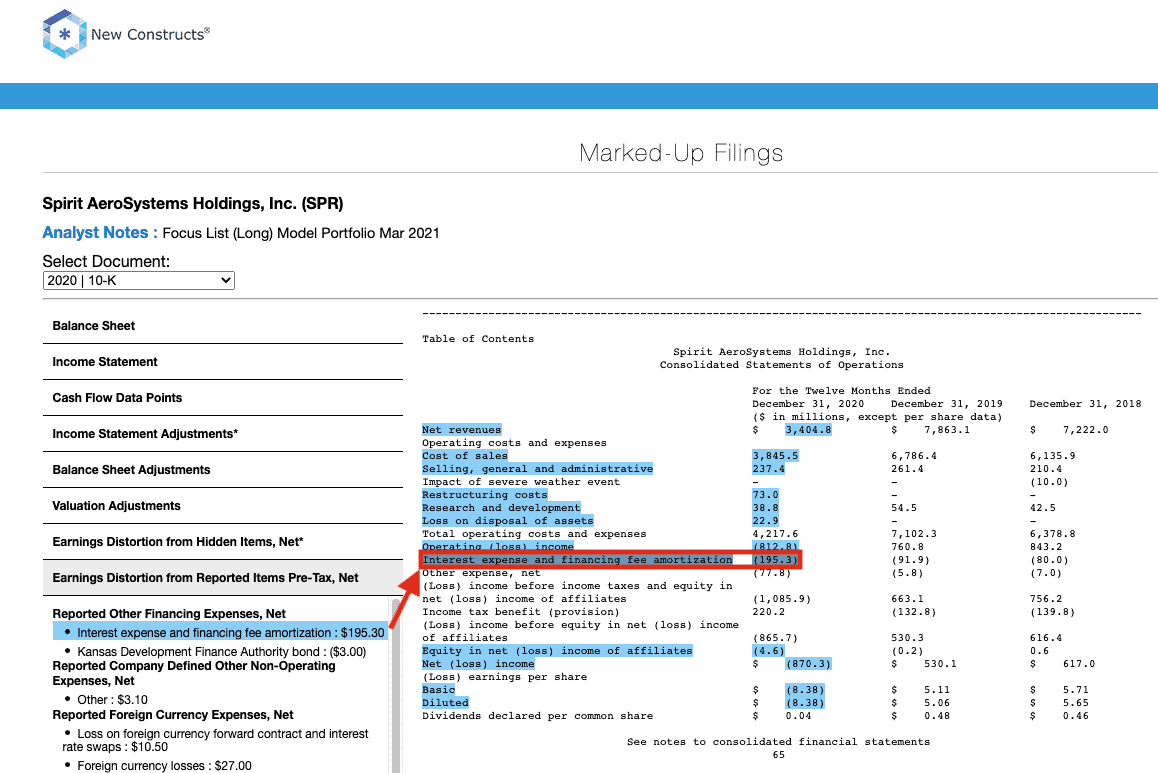This screenshot has height=773, width=1158.
Task: Click Reported Company Defined Other Non-Operating Expenses, Net heading
Action: [193, 673]
